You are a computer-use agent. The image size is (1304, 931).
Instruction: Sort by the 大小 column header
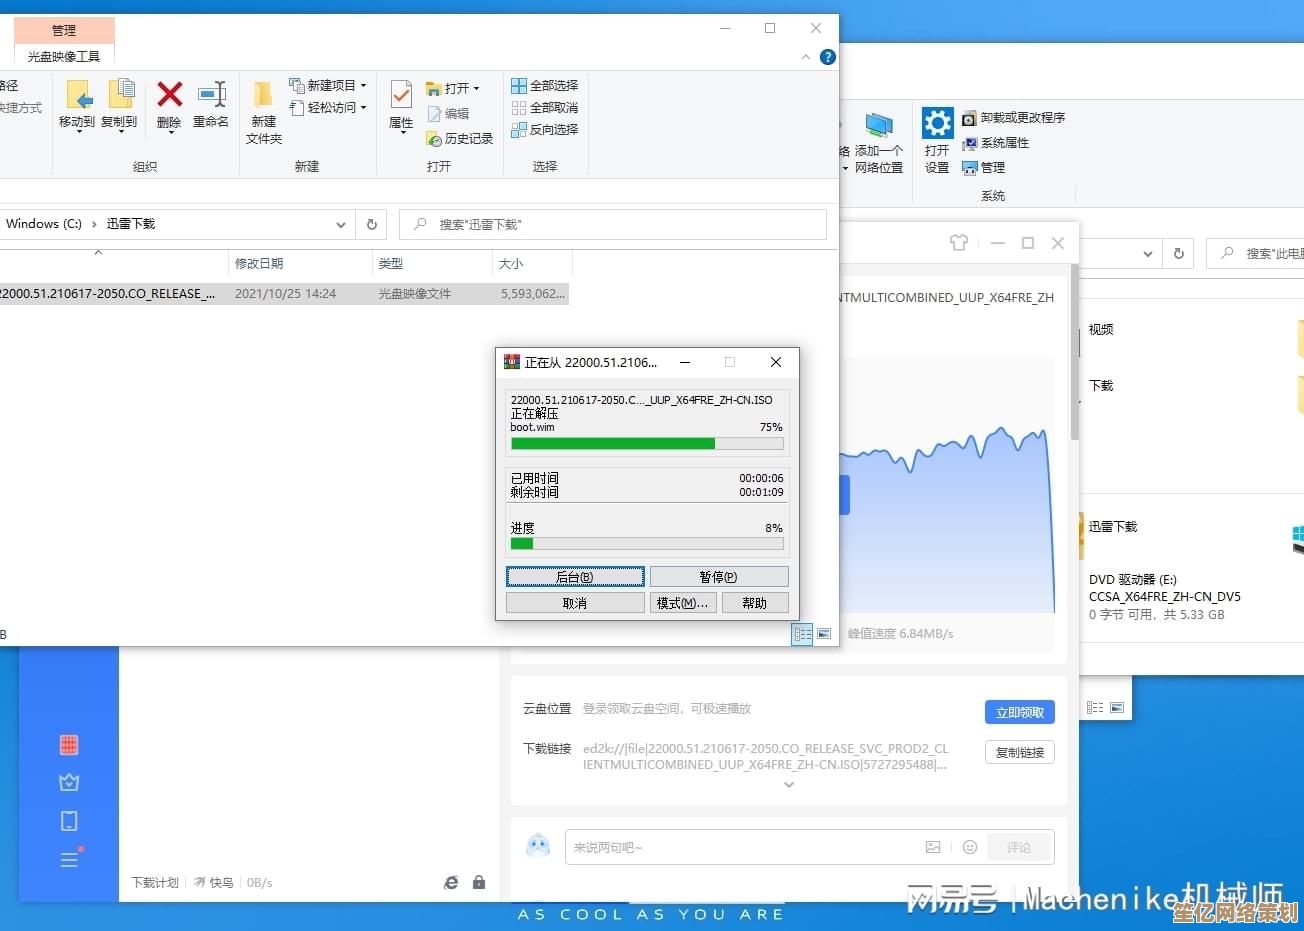tap(533, 264)
